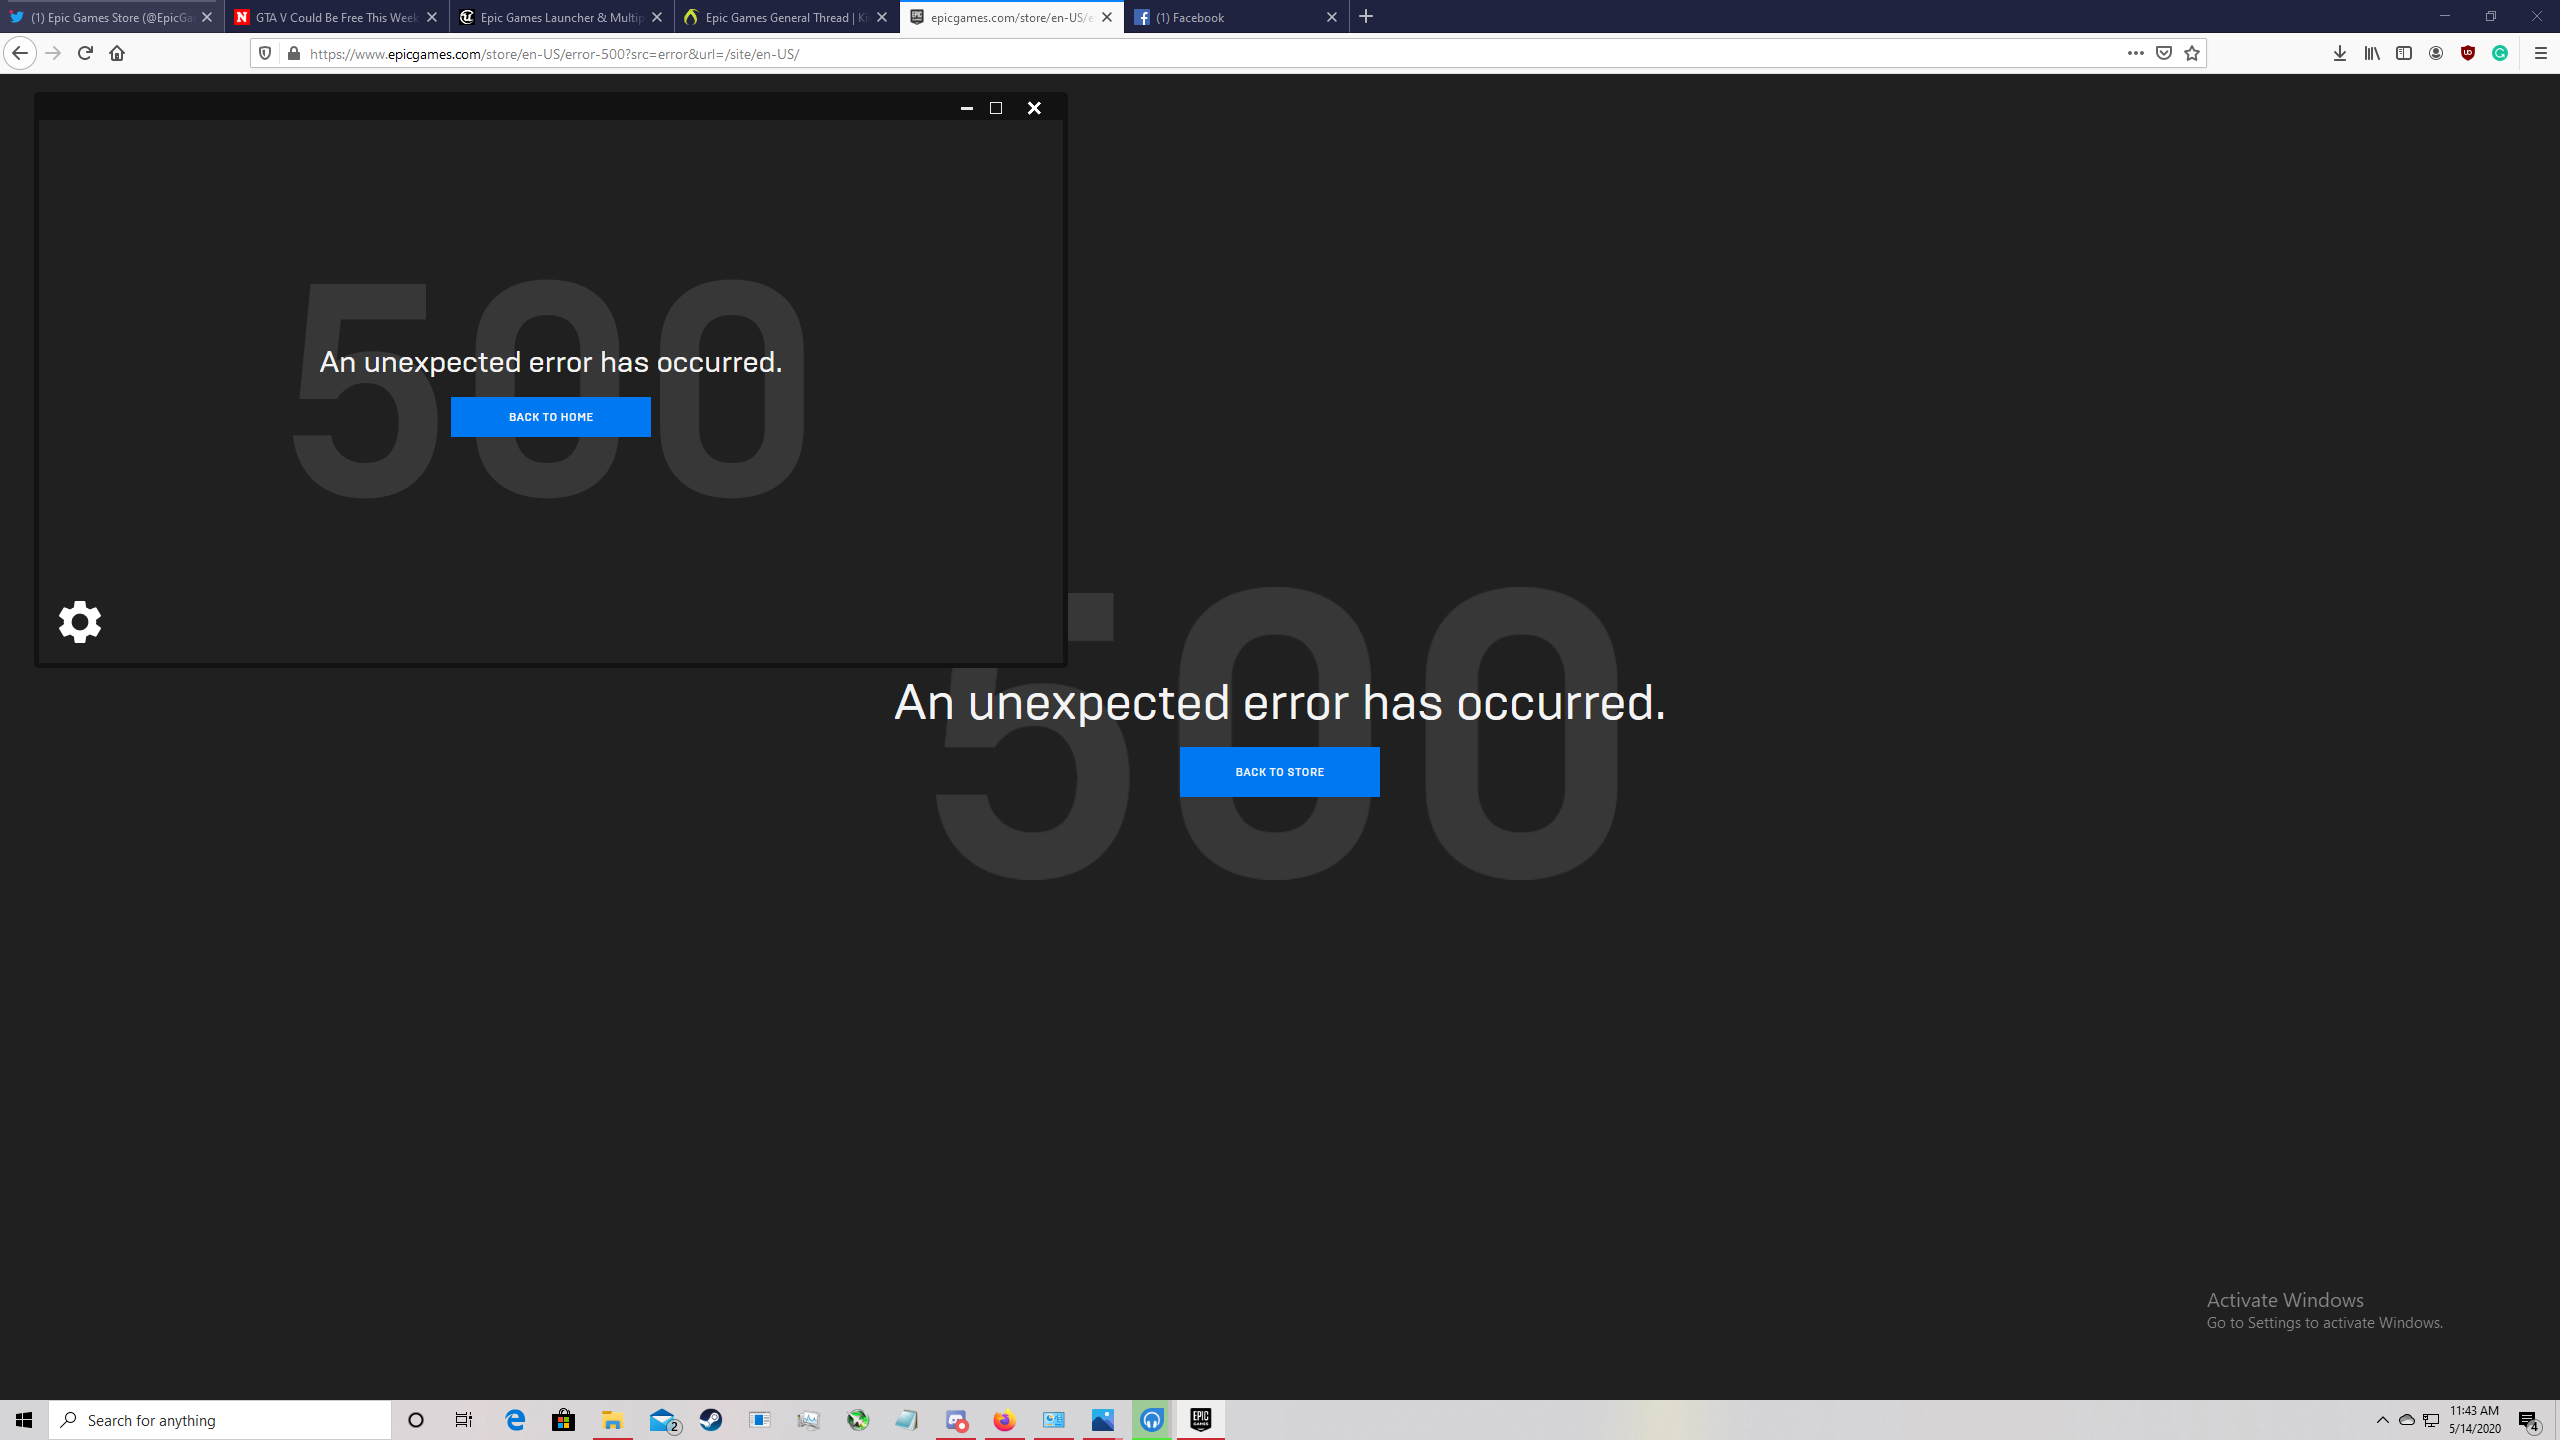Open the tracking protection shield
The height and width of the screenshot is (1440, 2560).
(x=265, y=53)
